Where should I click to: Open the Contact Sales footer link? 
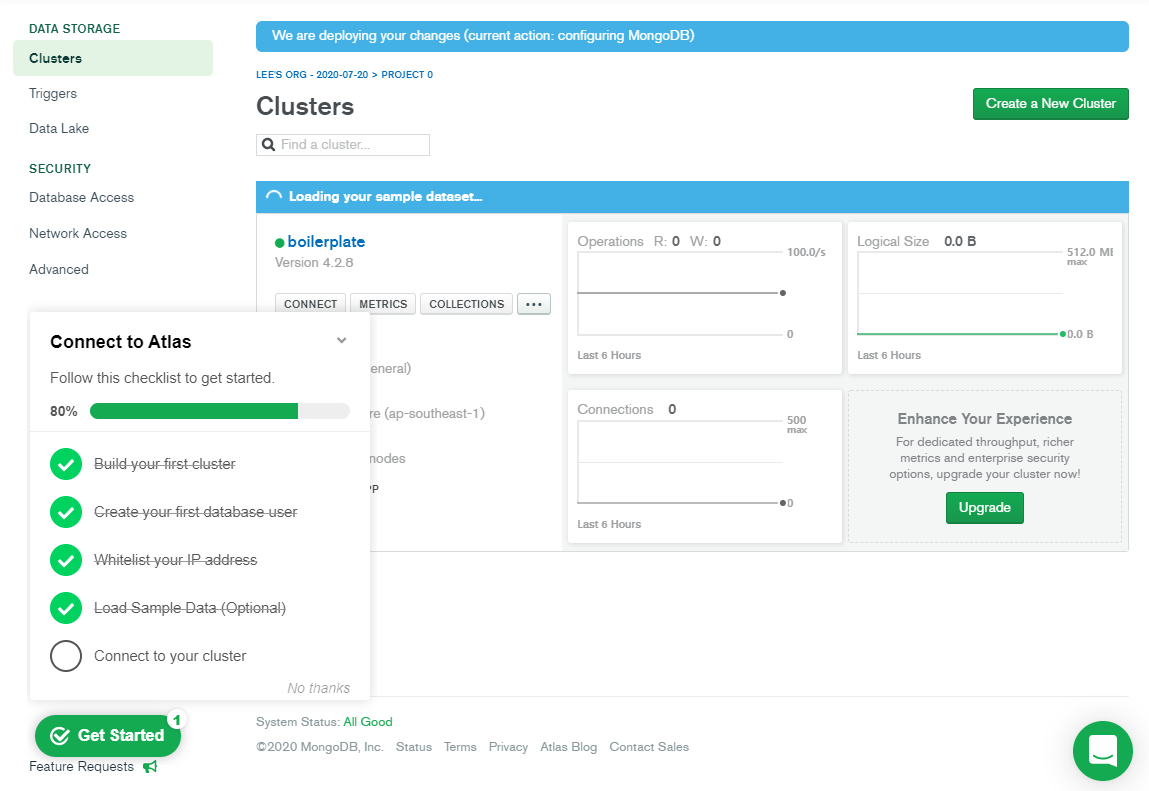click(649, 747)
